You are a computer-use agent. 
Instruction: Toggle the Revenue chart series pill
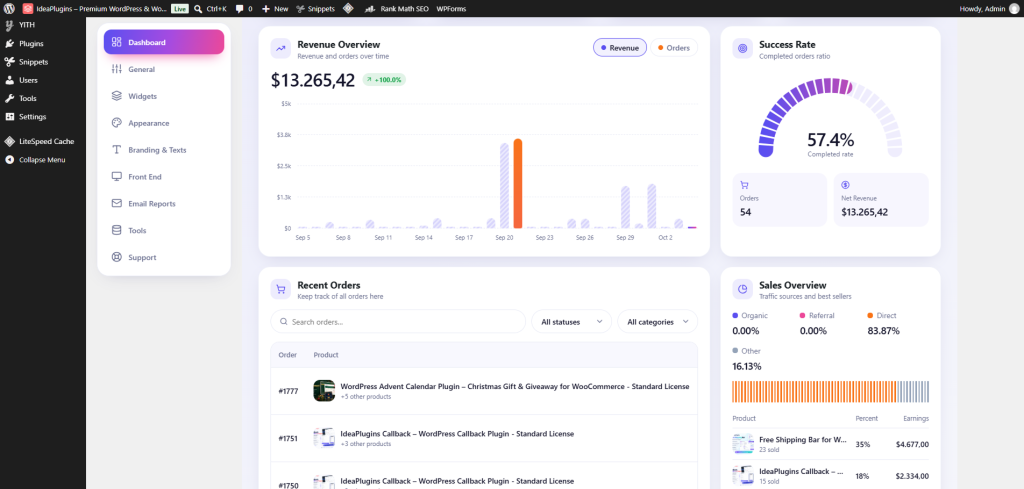[620, 48]
